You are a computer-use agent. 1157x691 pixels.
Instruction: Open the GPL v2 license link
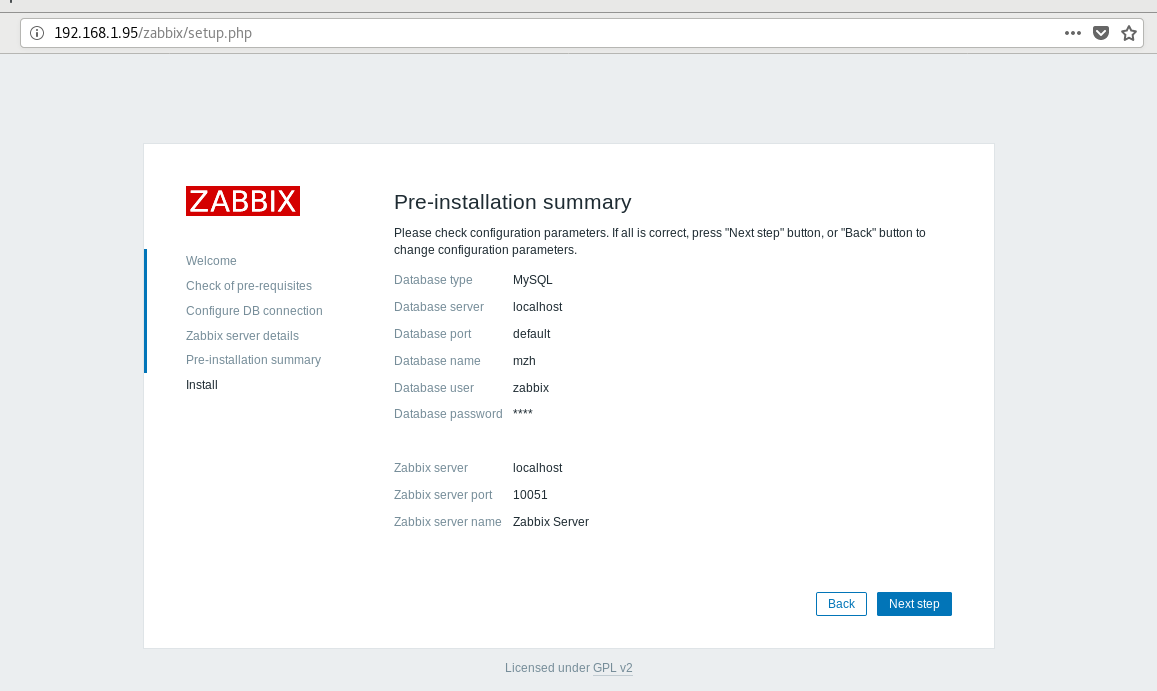point(612,667)
